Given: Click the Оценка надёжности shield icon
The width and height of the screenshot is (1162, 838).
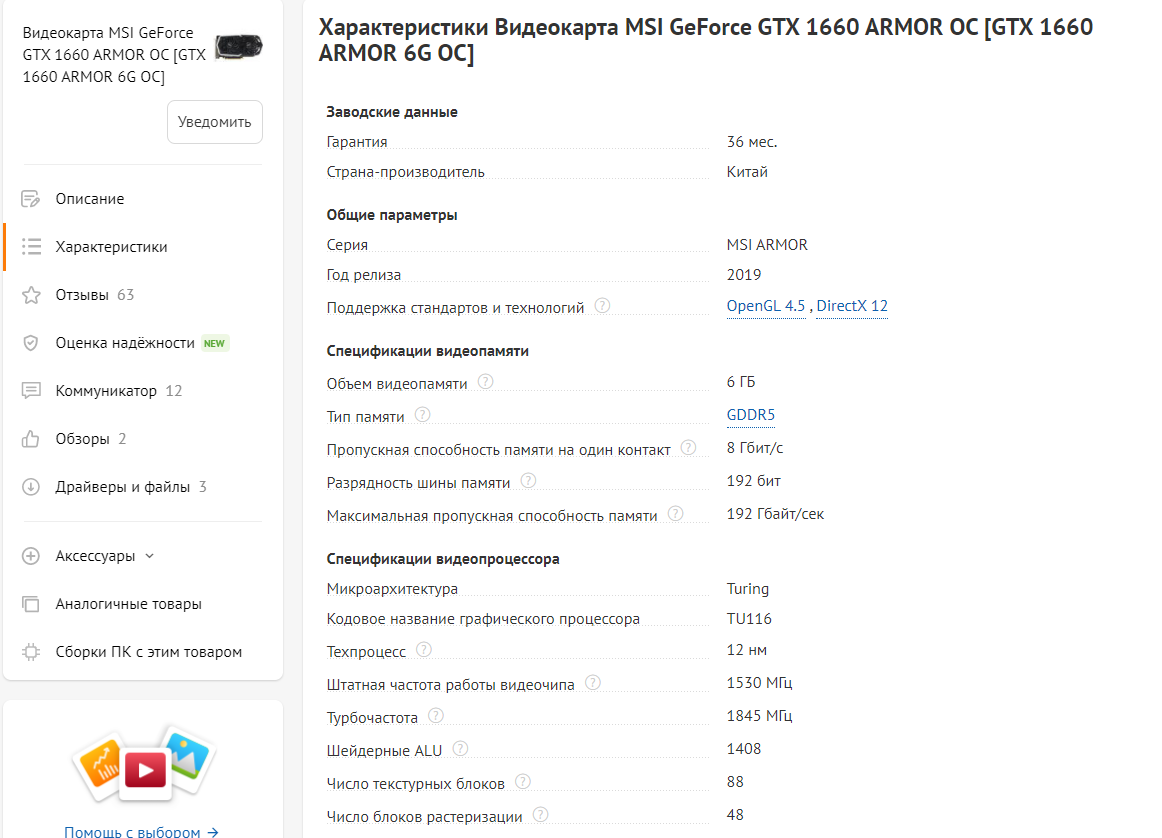Looking at the screenshot, I should click(30, 343).
